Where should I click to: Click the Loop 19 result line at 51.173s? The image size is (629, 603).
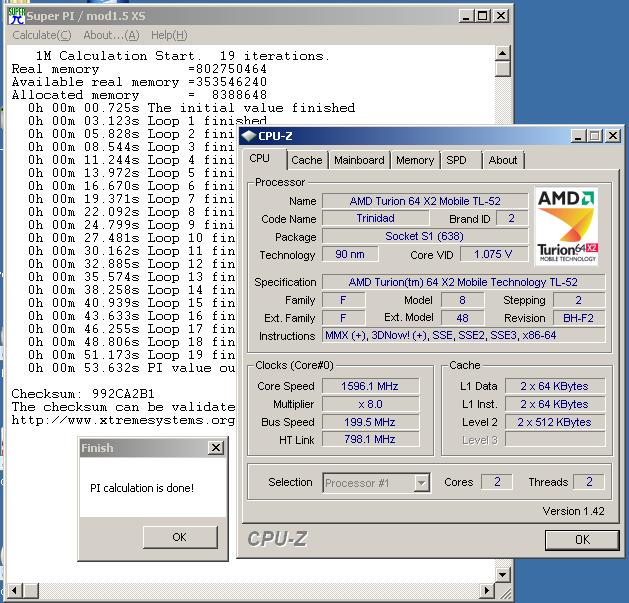(132, 355)
